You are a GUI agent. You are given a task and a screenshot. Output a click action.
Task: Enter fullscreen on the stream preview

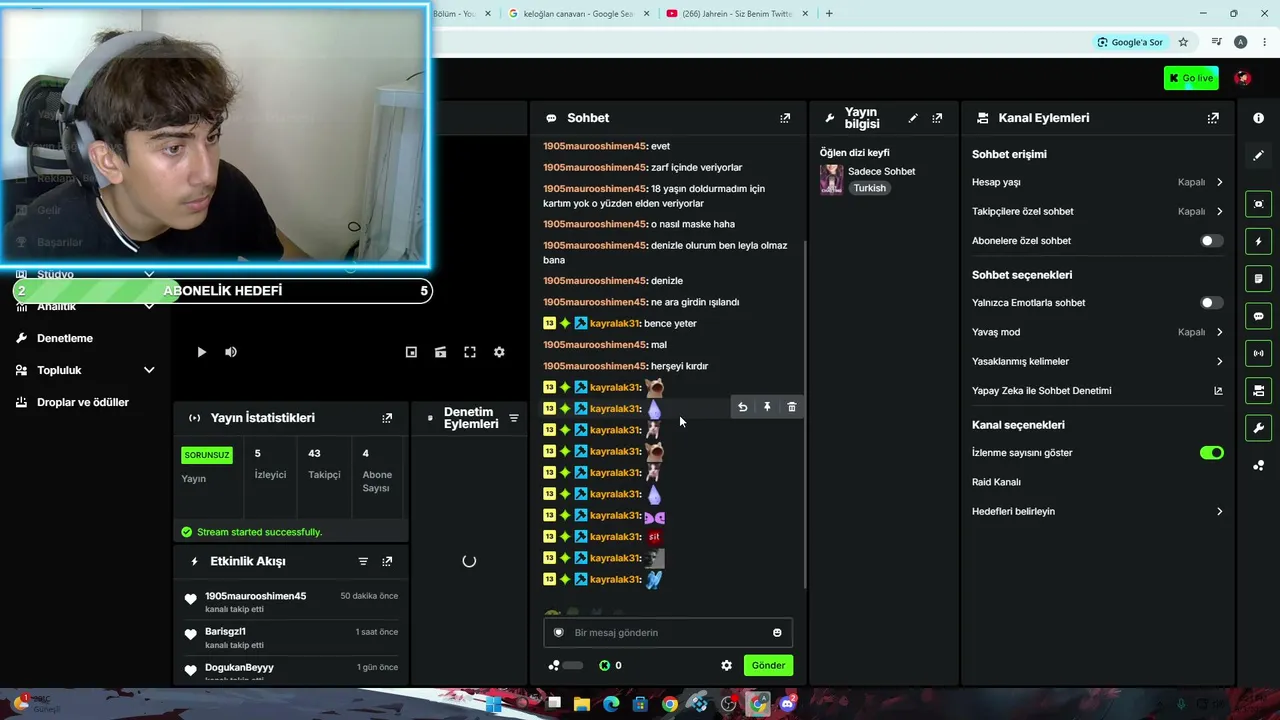pos(470,352)
